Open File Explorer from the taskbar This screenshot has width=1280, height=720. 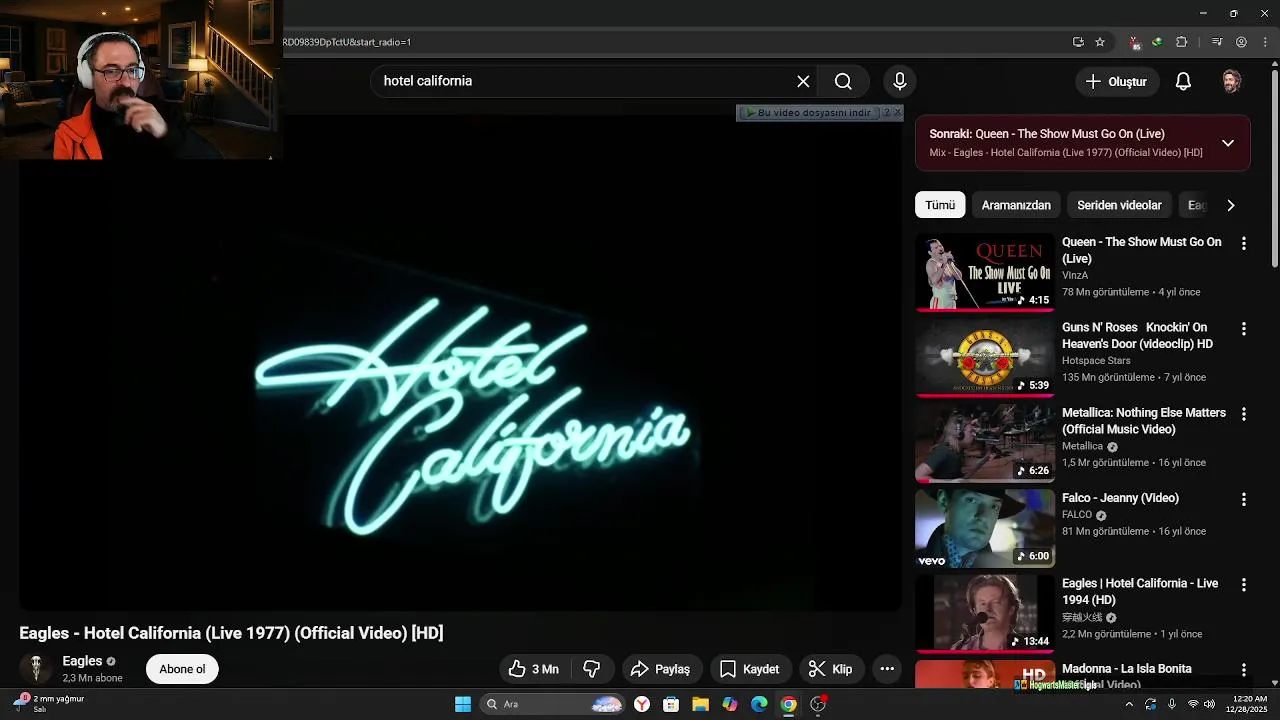700,704
